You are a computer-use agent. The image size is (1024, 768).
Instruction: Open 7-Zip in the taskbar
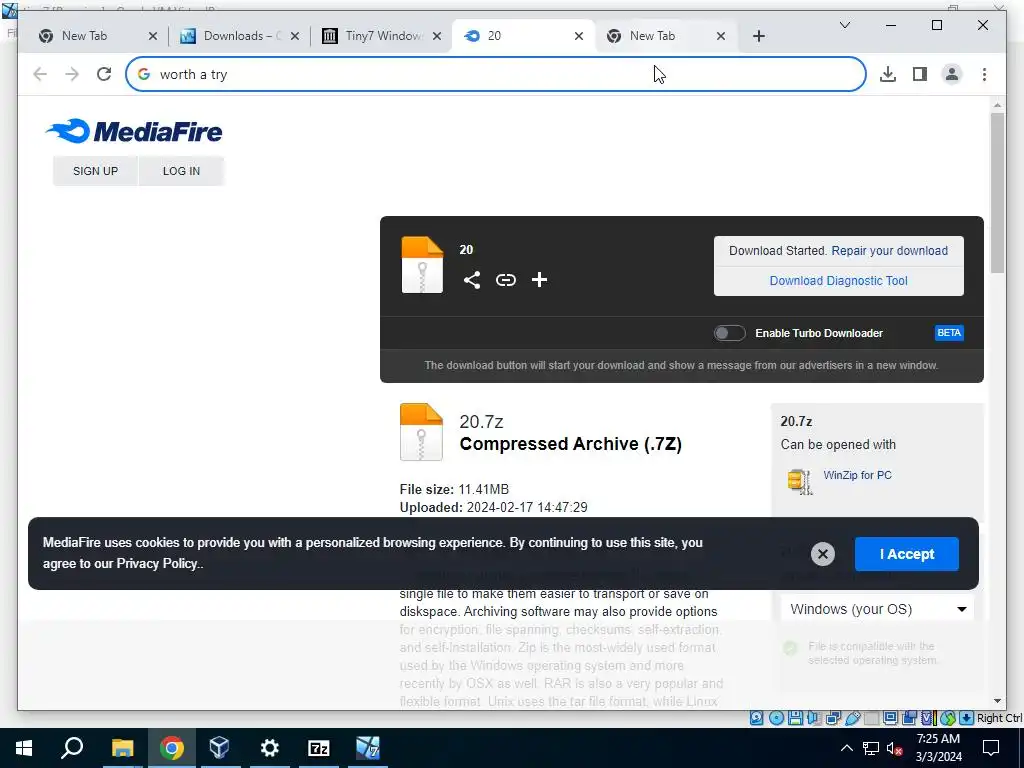tap(318, 748)
